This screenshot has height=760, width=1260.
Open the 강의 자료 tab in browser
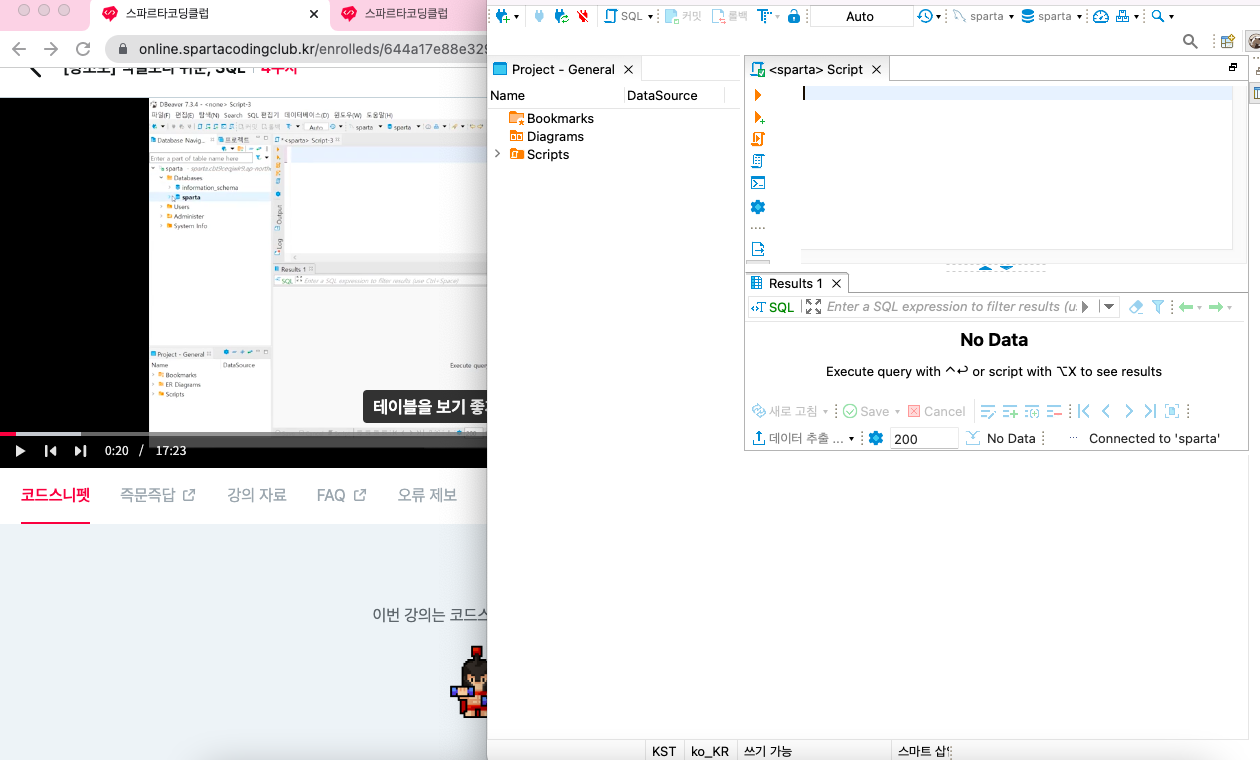(257, 495)
